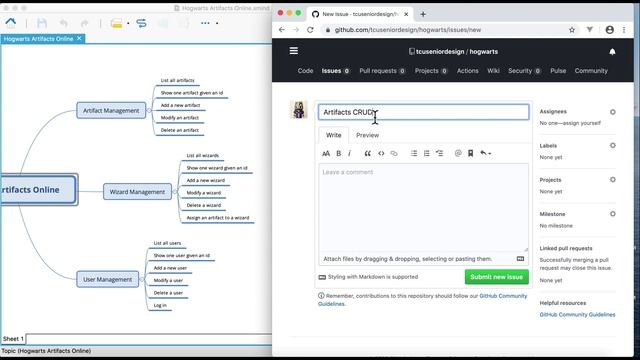Go to the repository Projects tab

tap(431, 71)
